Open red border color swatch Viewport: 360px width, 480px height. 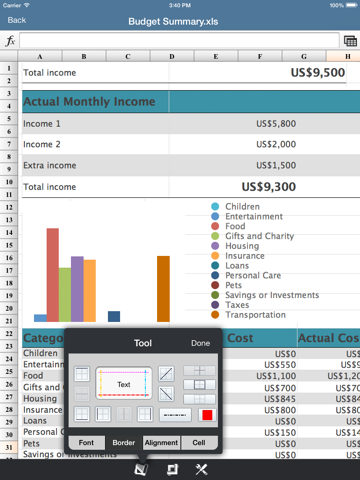[x=207, y=415]
